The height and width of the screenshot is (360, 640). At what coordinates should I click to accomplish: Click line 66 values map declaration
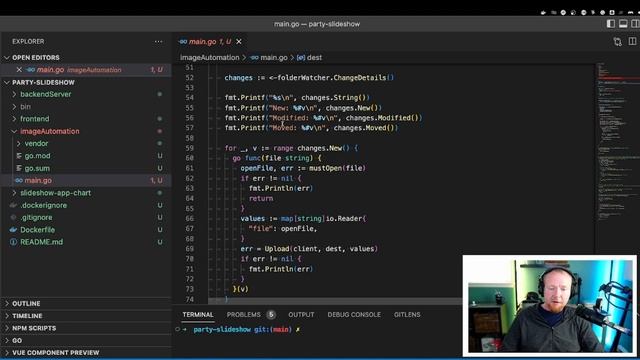point(303,218)
